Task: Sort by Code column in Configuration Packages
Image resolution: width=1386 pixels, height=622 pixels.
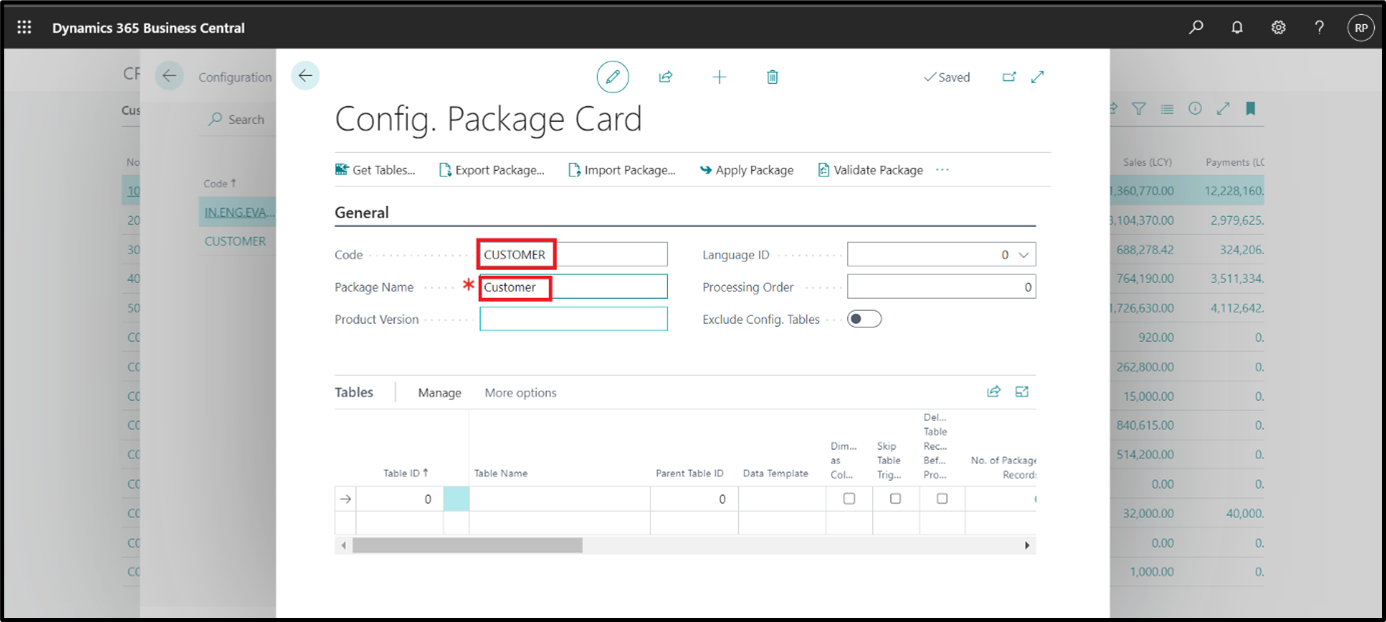Action: 220,184
